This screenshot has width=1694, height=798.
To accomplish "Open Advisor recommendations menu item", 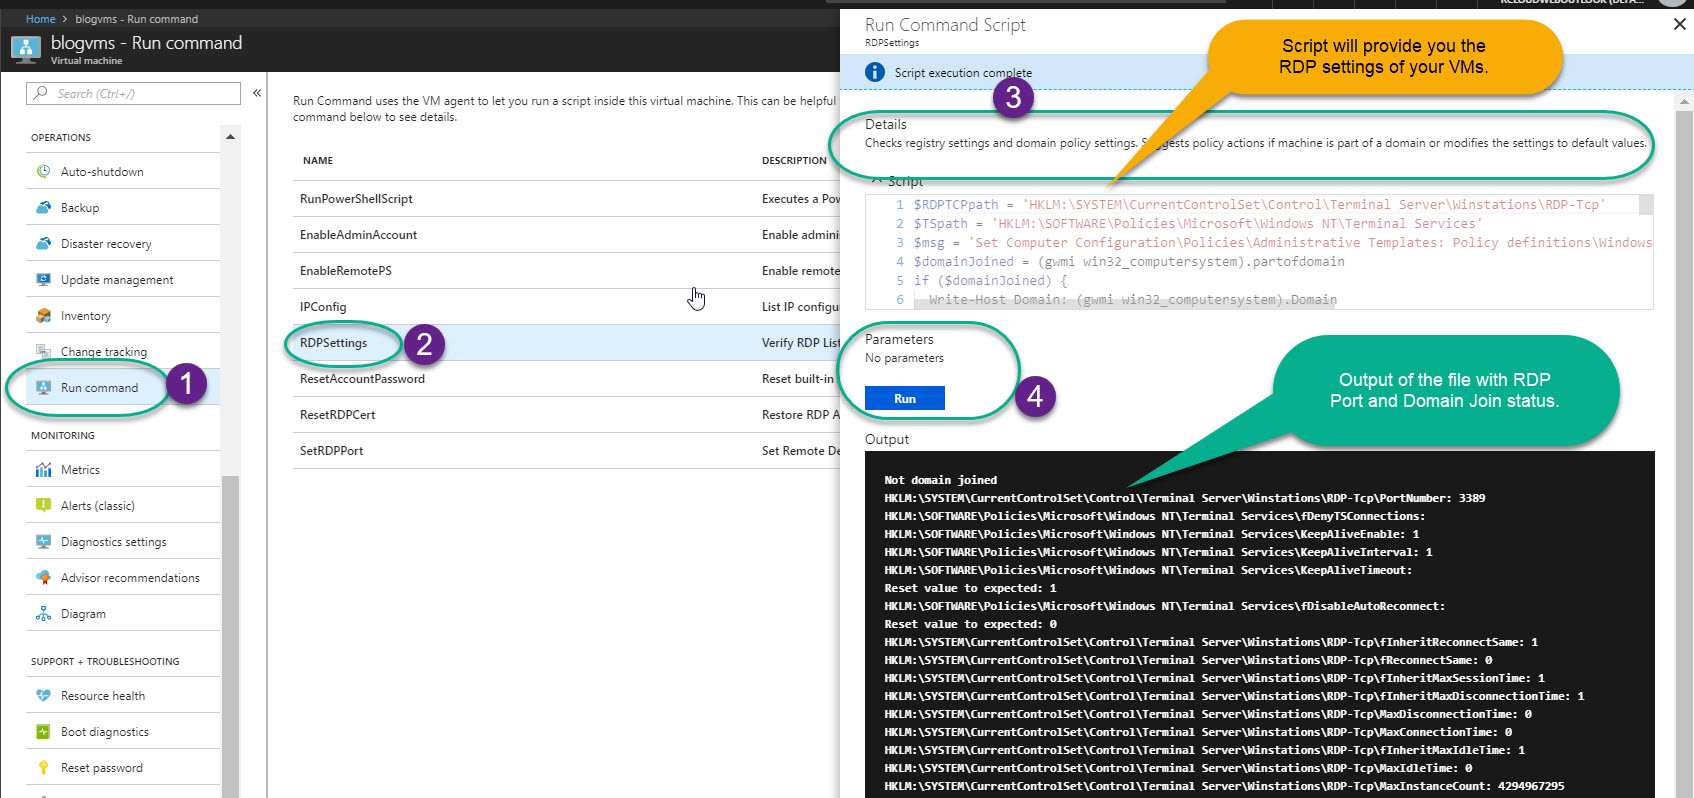I will click(130, 578).
